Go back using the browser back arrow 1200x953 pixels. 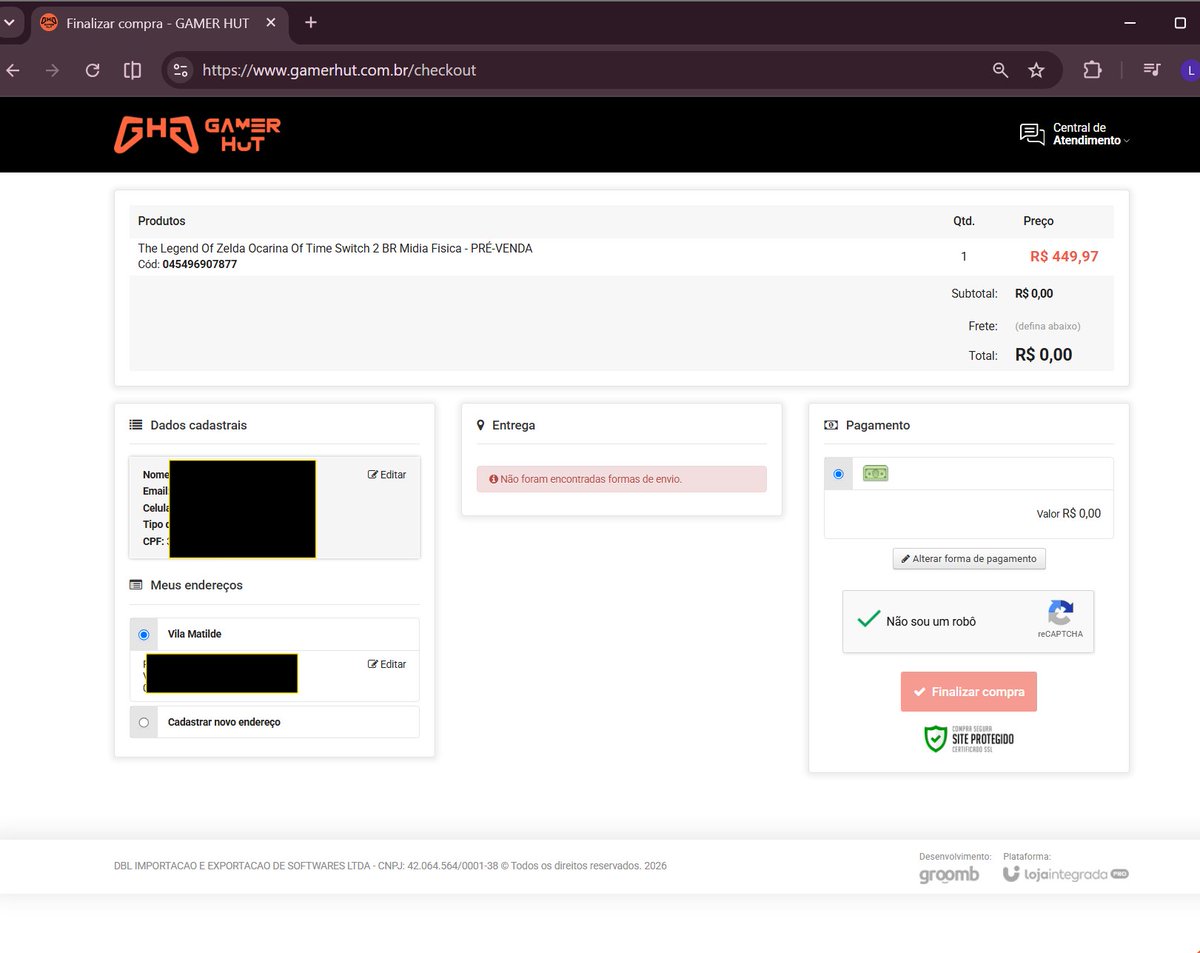tap(13, 70)
